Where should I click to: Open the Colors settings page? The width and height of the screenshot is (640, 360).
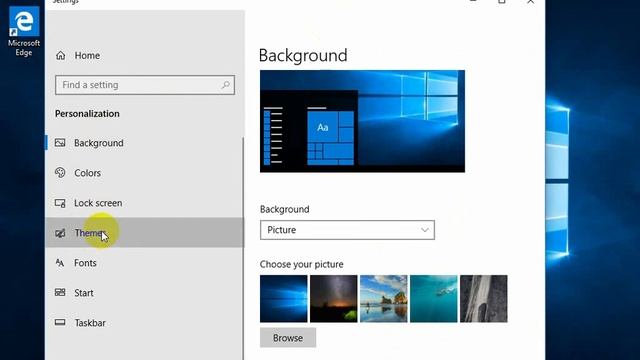144,173
